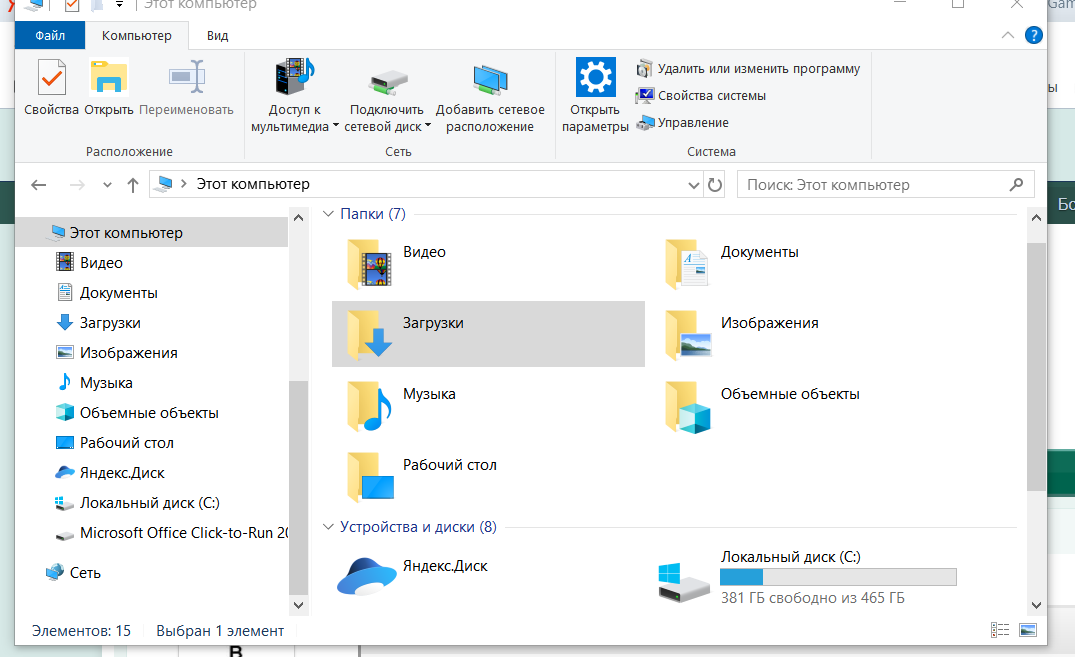Screen dimensions: 1075x657
Task: Open the recent locations dropdown arrow
Action: [x=107, y=184]
